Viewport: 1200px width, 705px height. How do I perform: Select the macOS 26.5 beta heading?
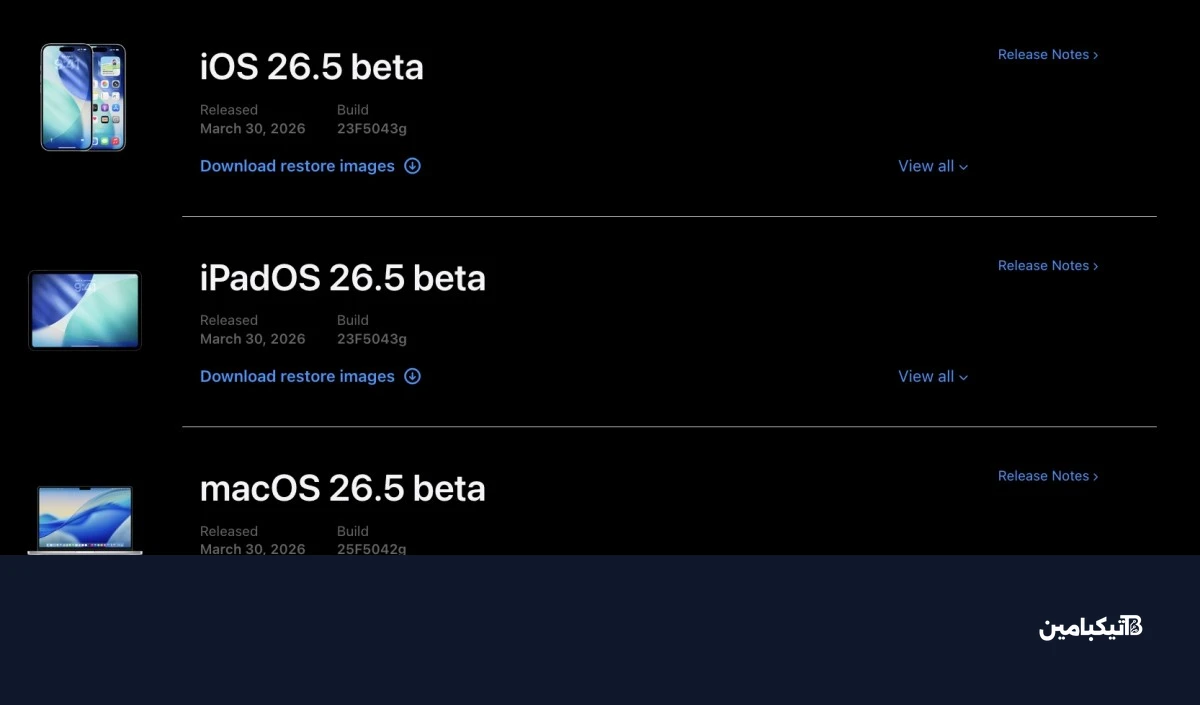click(343, 488)
